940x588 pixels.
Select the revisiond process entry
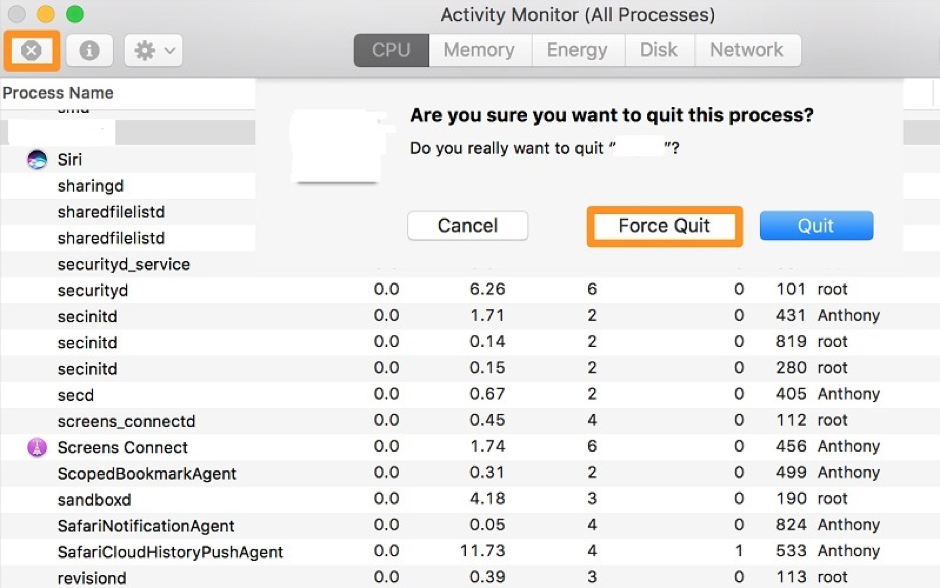click(92, 578)
